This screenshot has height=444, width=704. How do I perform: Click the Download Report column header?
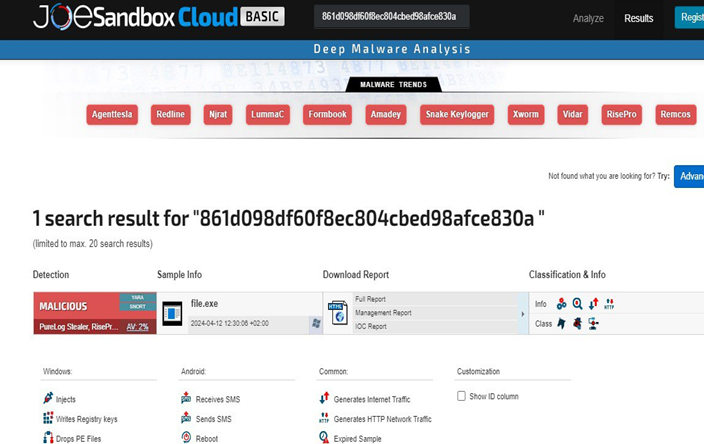[x=356, y=275]
